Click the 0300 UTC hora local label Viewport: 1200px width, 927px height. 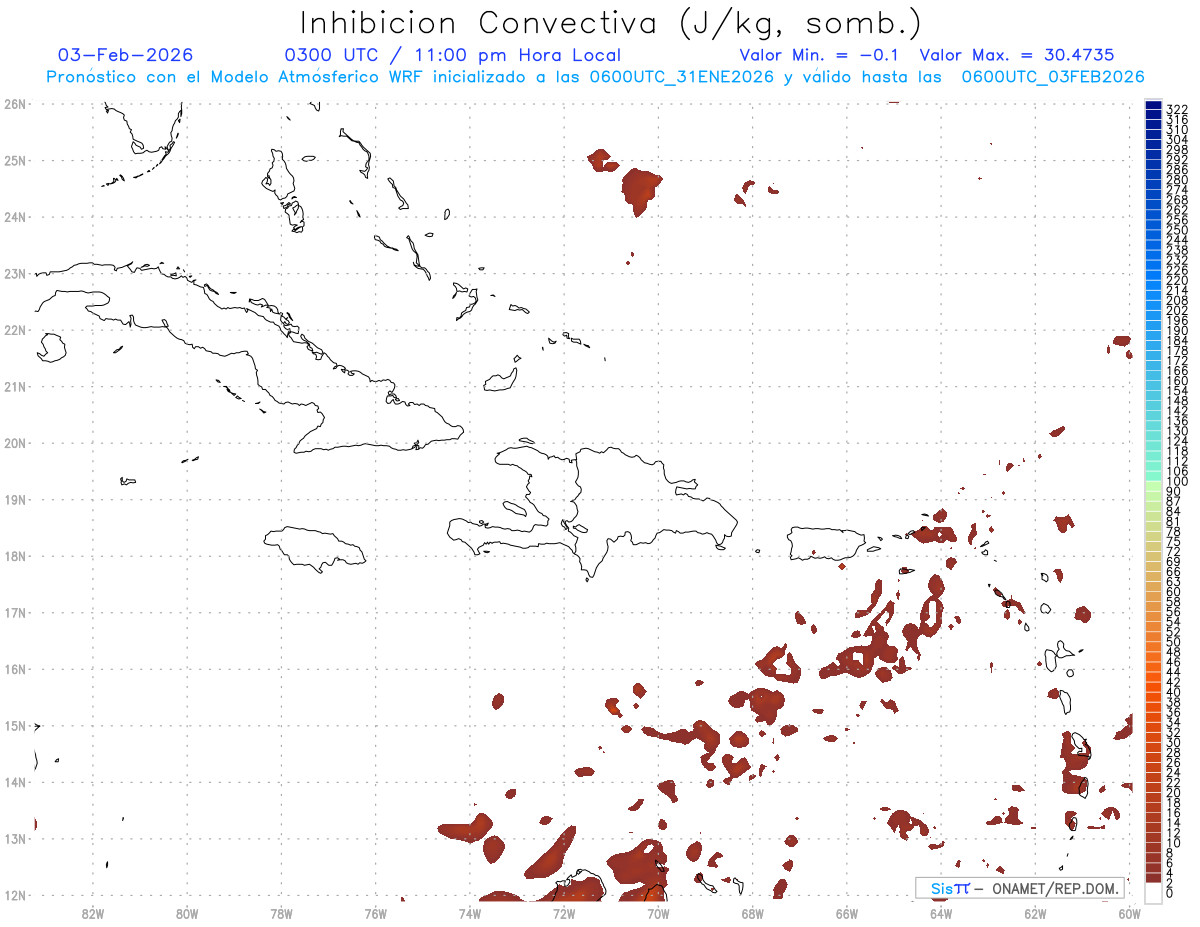point(453,56)
